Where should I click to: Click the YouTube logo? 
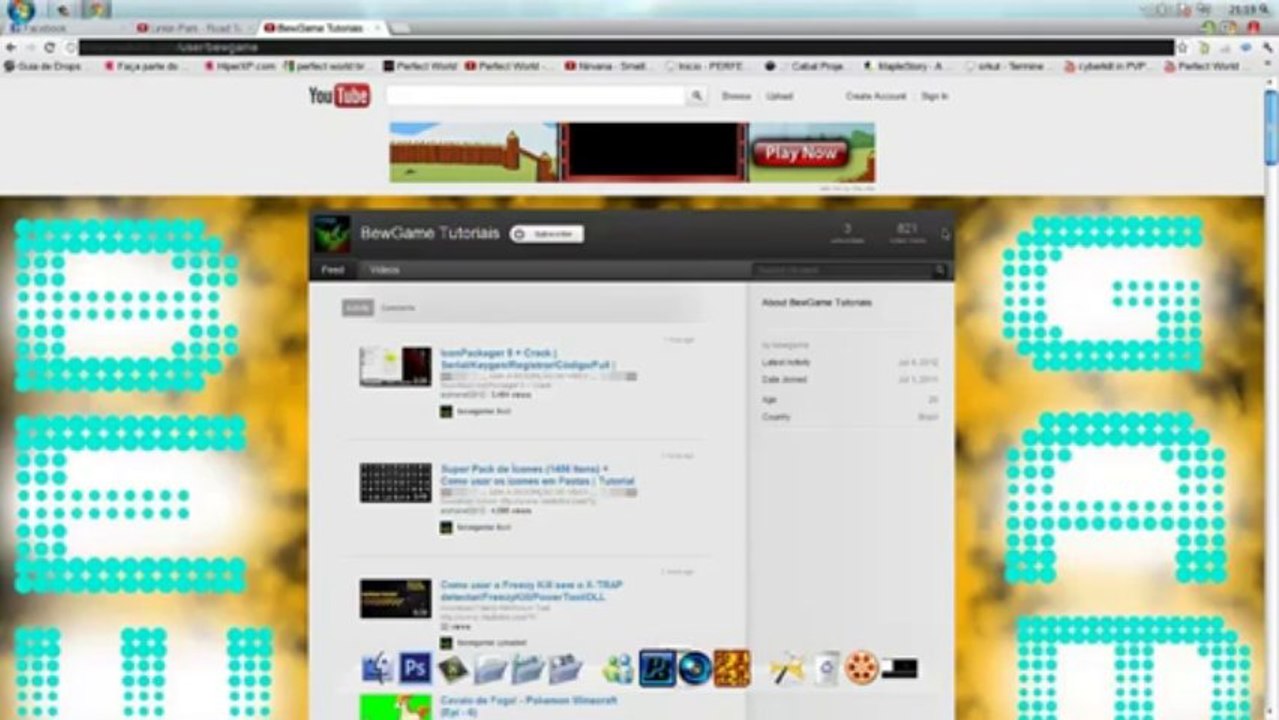(x=339, y=96)
